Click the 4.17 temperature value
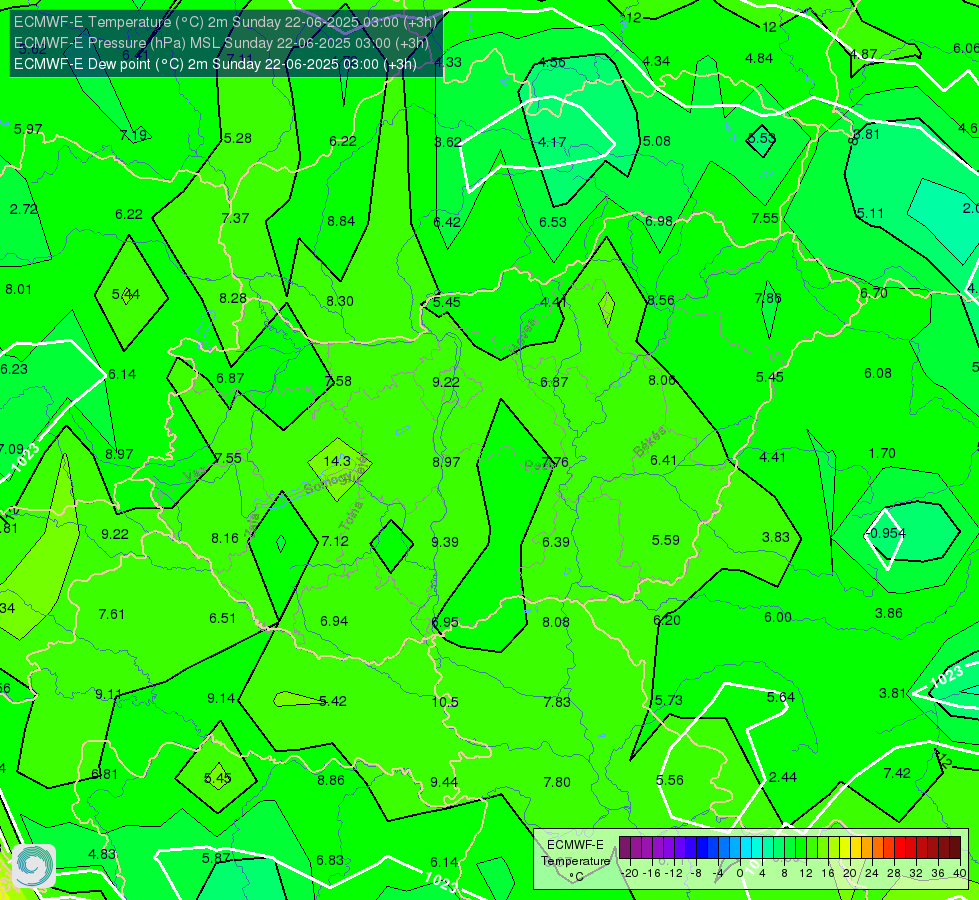Image resolution: width=979 pixels, height=900 pixels. (x=553, y=142)
